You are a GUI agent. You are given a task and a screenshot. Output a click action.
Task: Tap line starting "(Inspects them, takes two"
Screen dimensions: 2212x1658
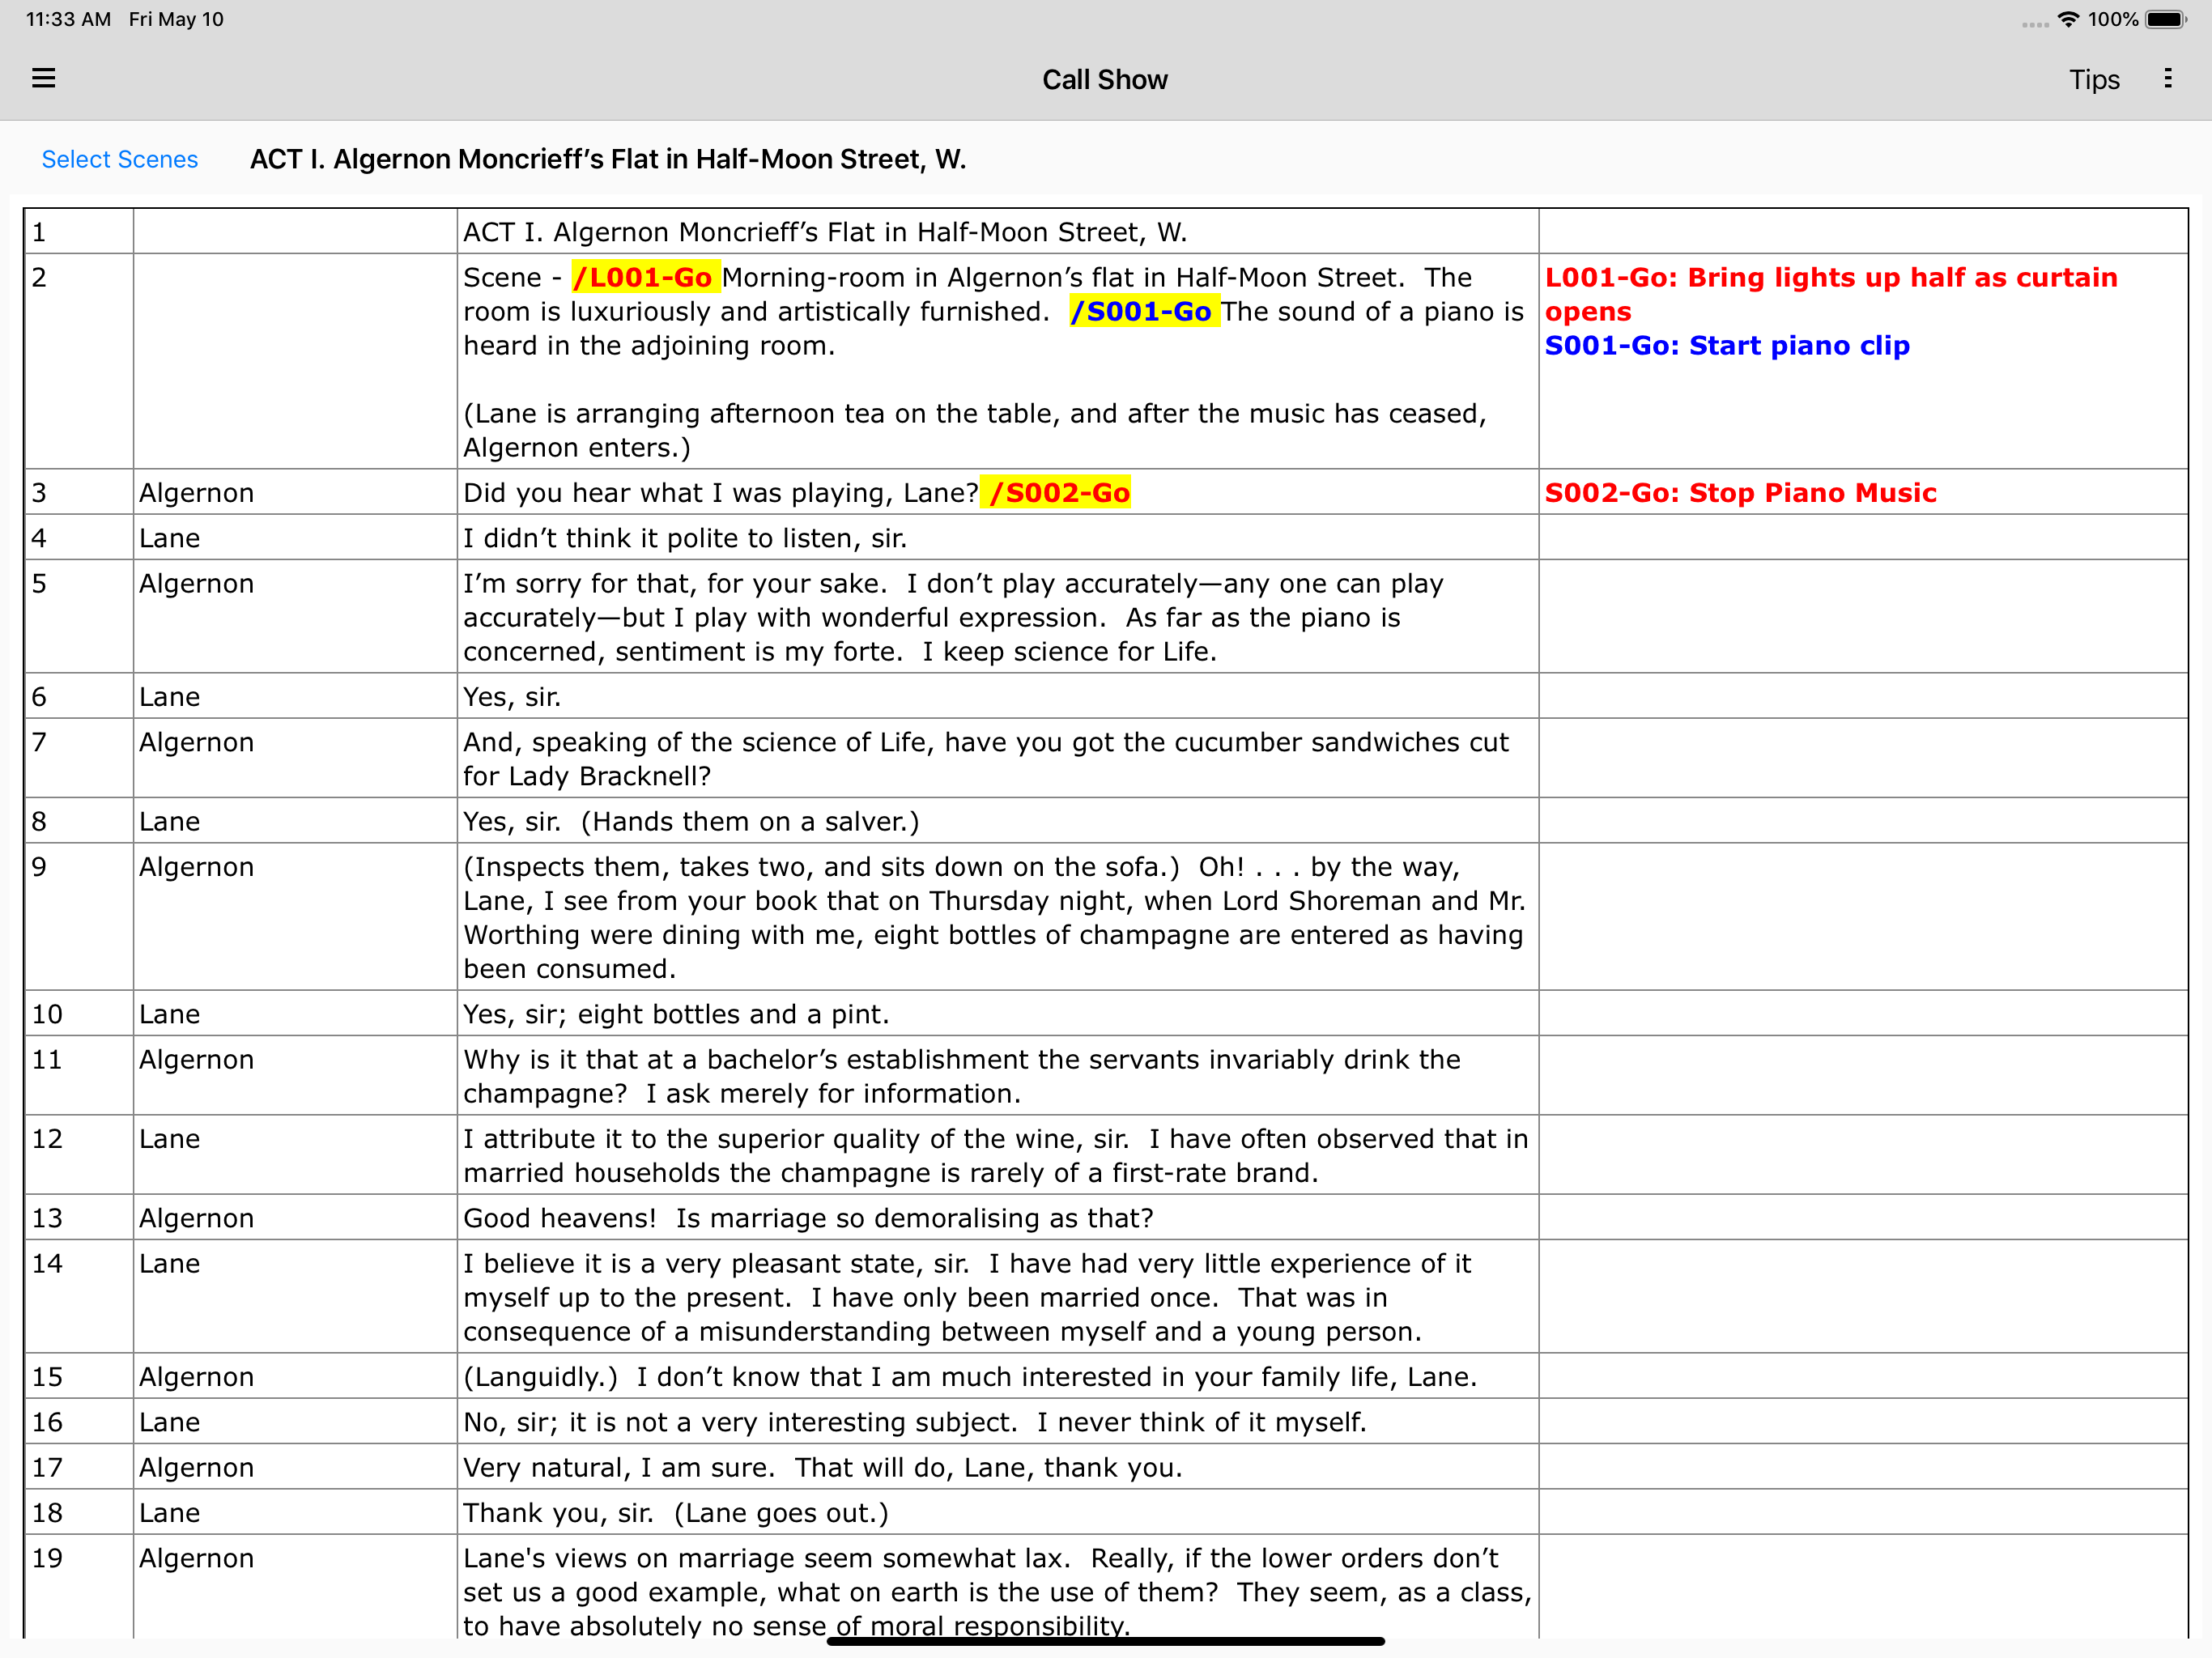point(997,917)
